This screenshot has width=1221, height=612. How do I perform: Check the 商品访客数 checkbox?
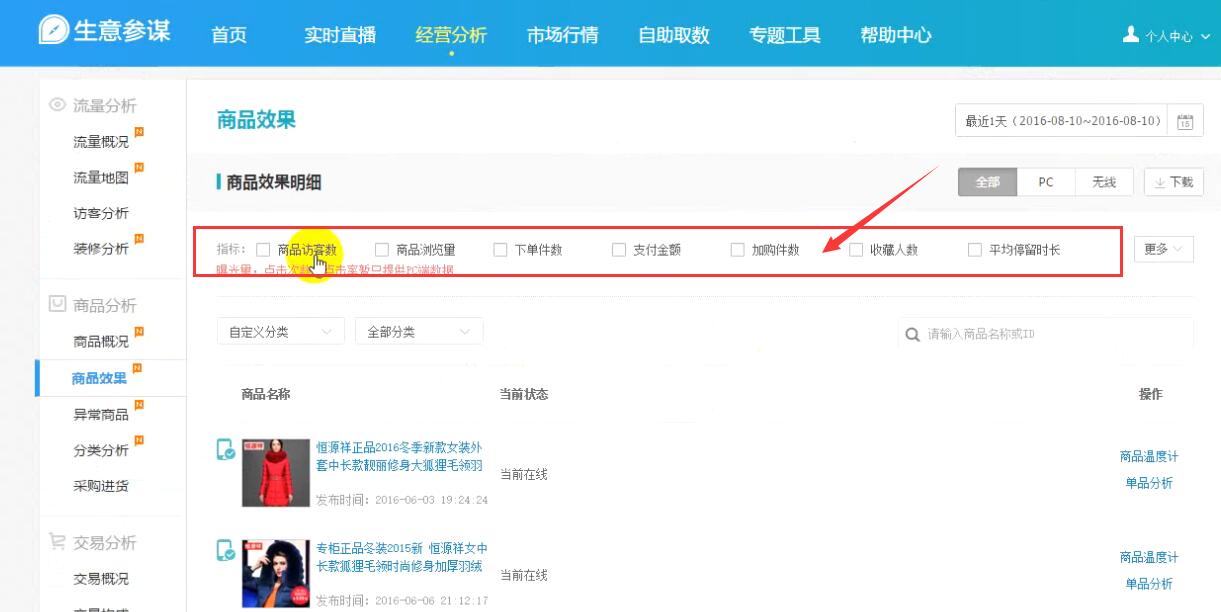263,250
